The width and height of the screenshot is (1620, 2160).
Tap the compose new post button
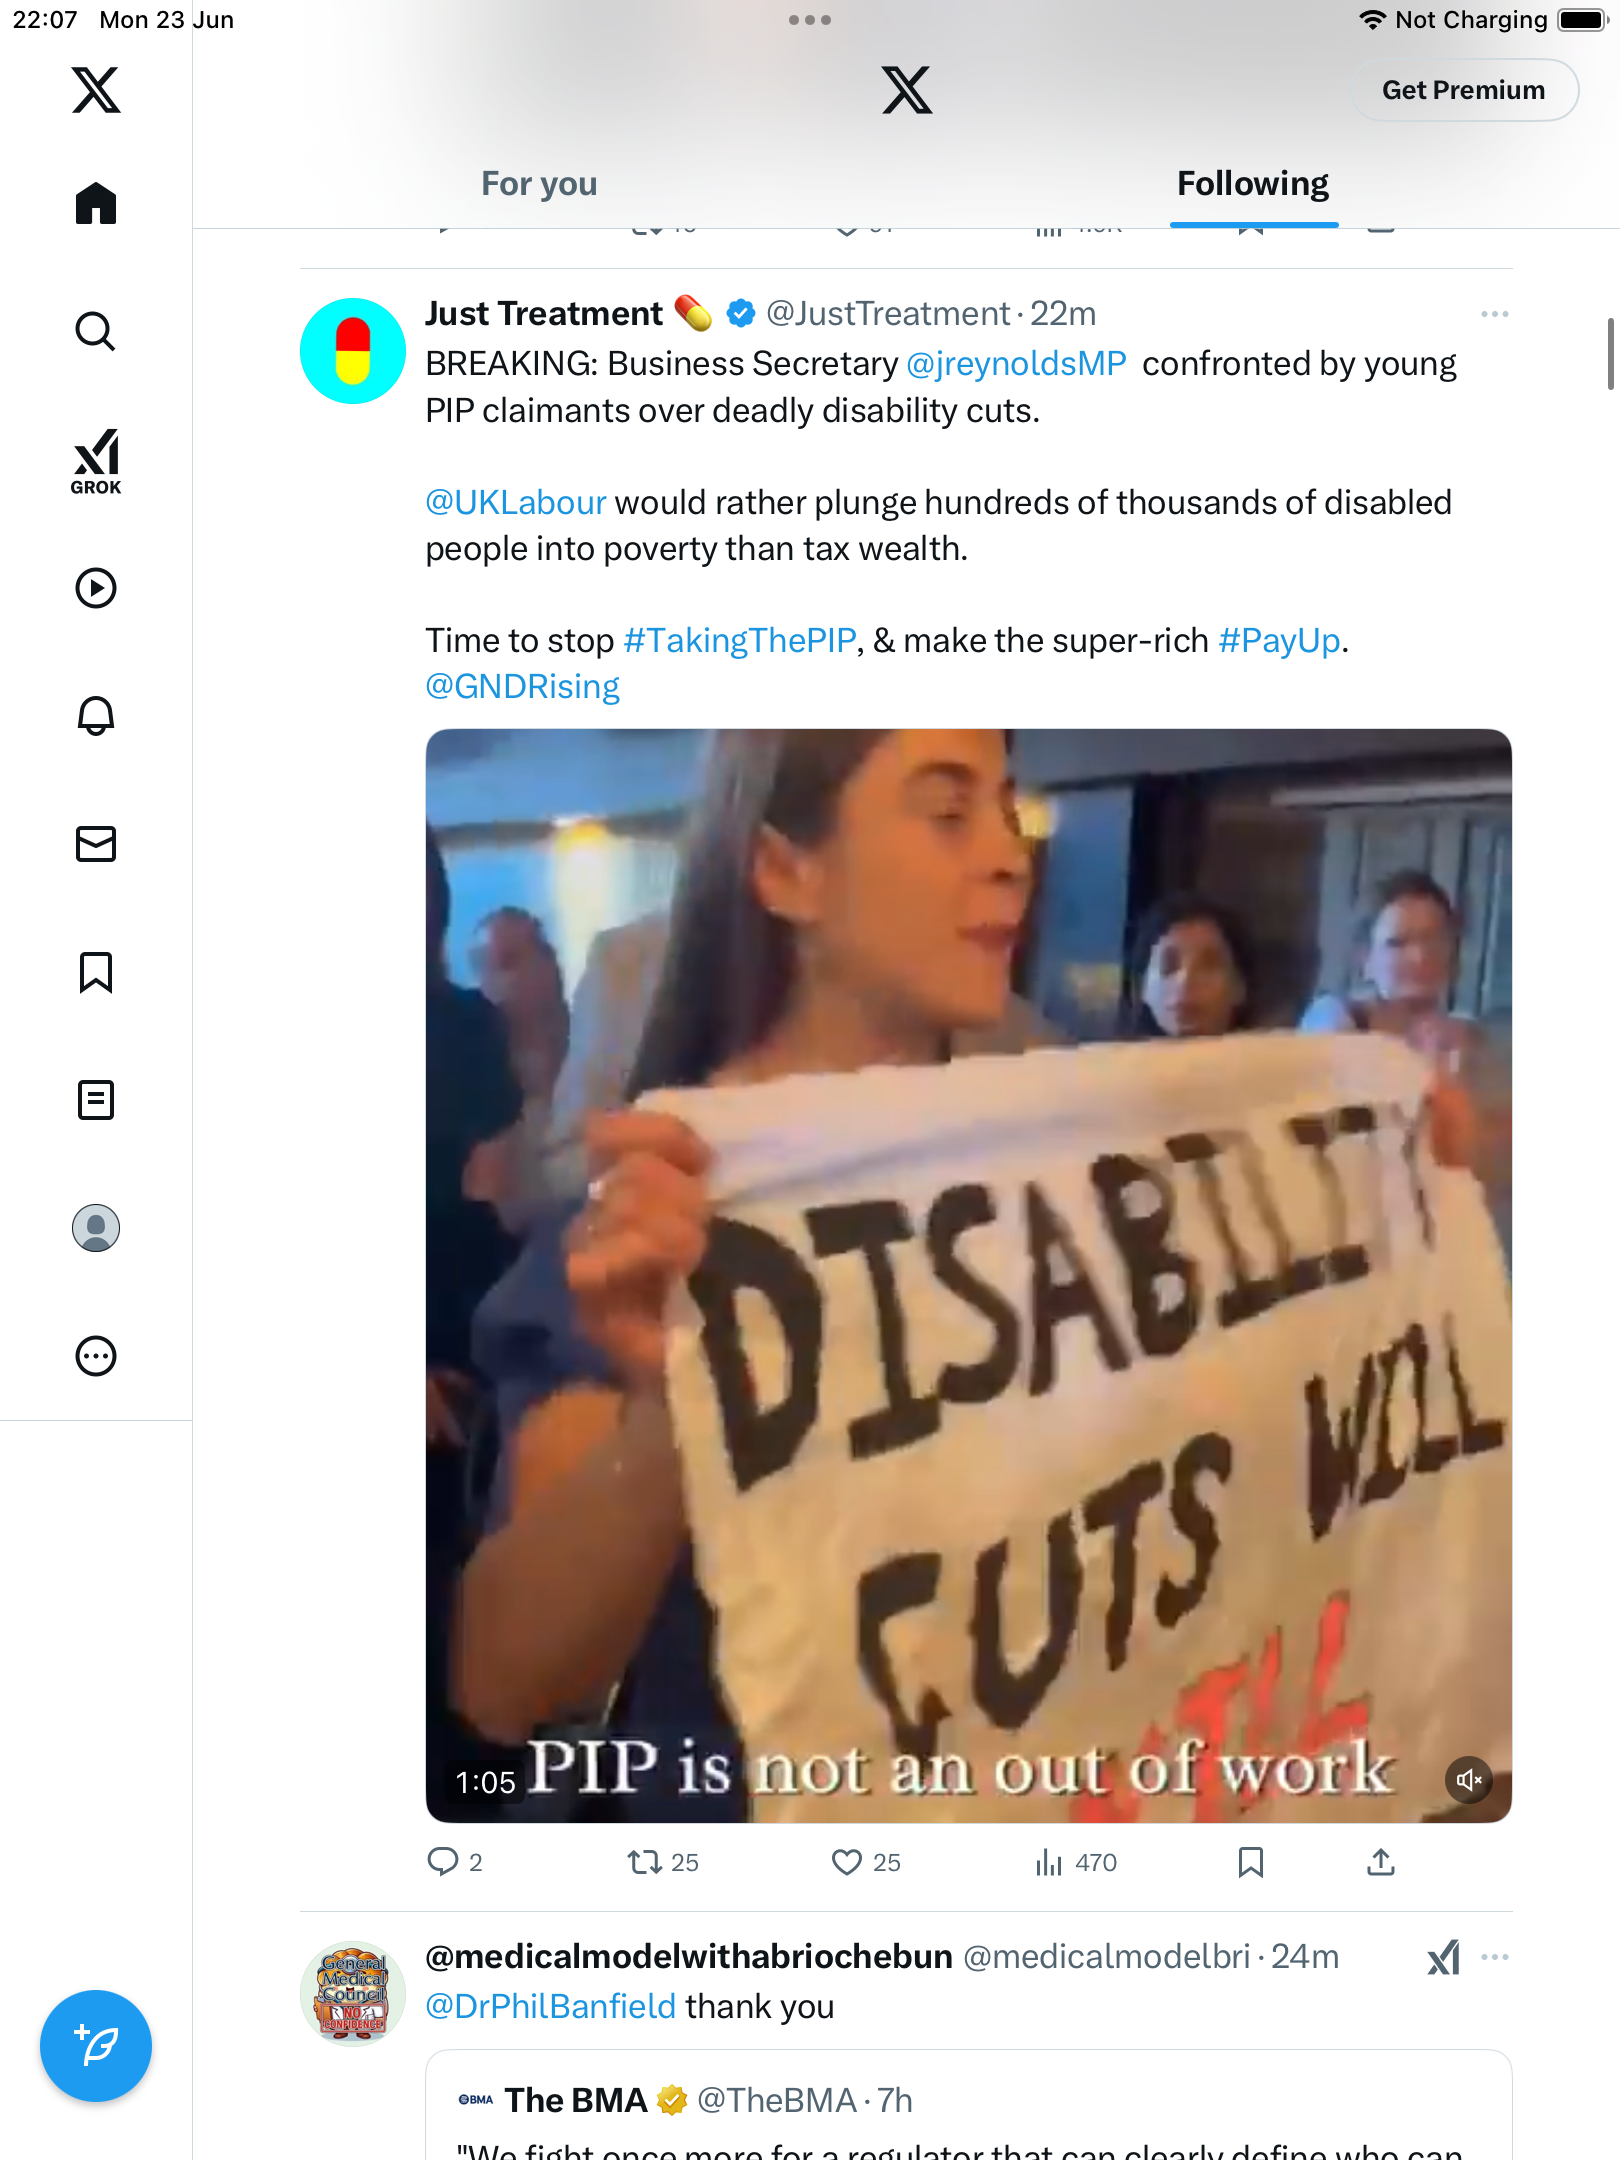click(x=96, y=2046)
